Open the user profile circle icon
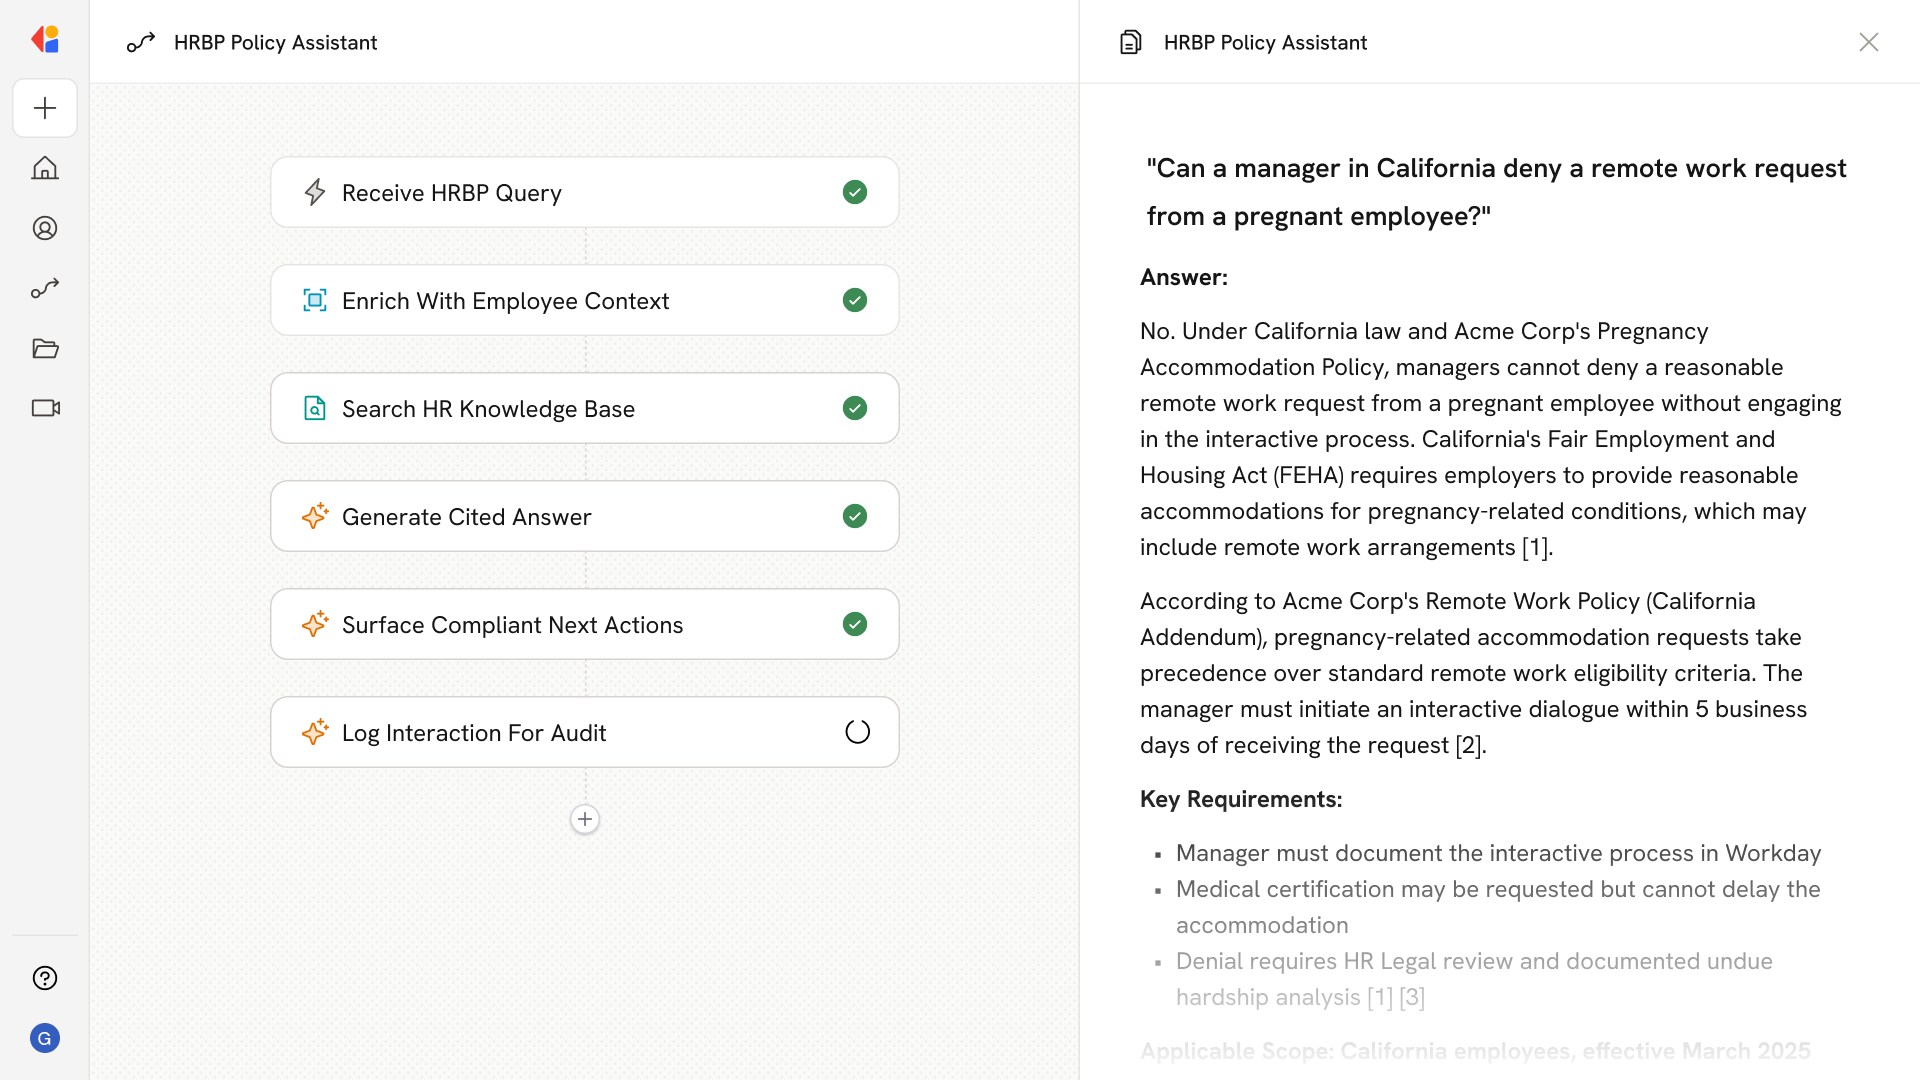Image resolution: width=1920 pixels, height=1080 pixels. [x=45, y=228]
